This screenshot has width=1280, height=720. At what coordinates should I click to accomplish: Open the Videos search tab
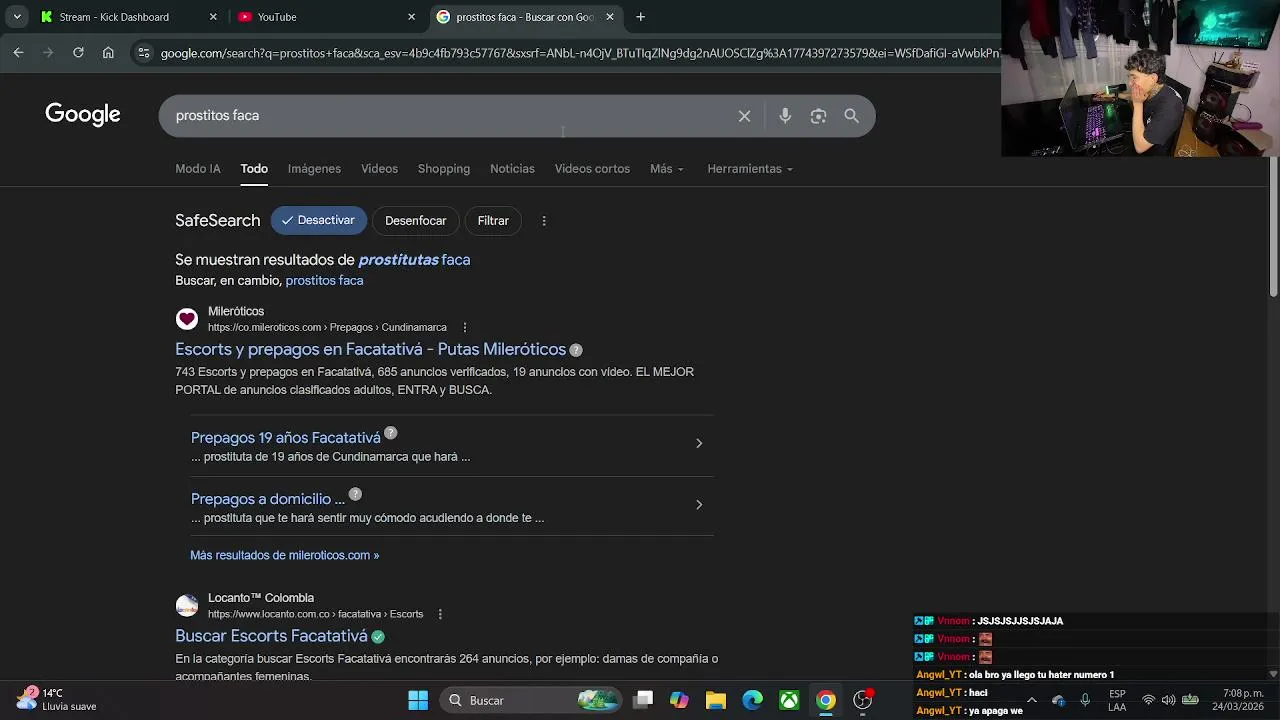coord(379,169)
